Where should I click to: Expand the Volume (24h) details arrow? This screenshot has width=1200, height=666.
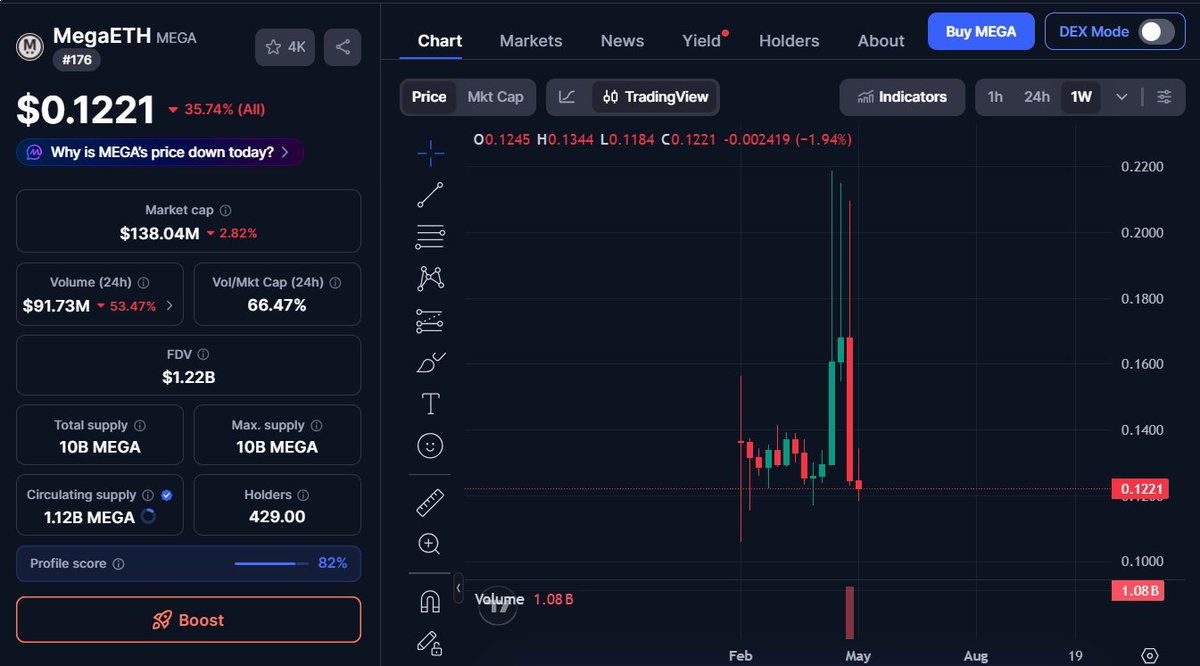(x=169, y=306)
